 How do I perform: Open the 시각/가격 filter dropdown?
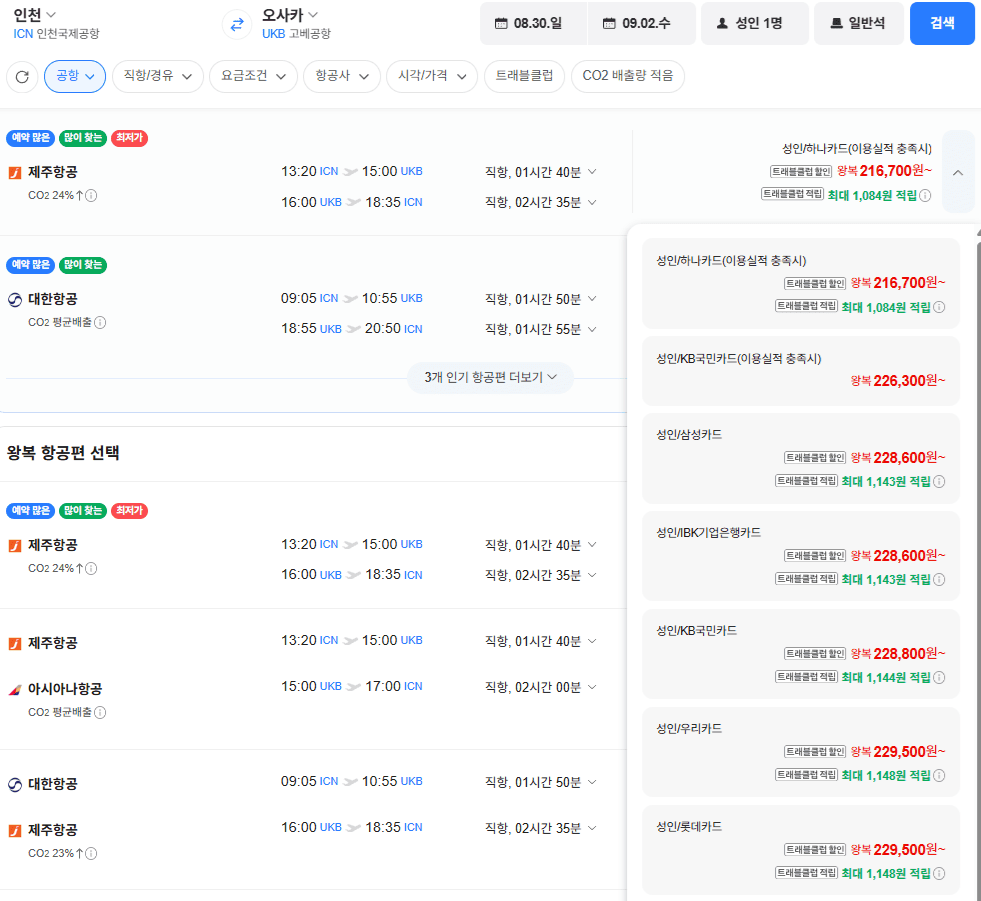click(432, 76)
